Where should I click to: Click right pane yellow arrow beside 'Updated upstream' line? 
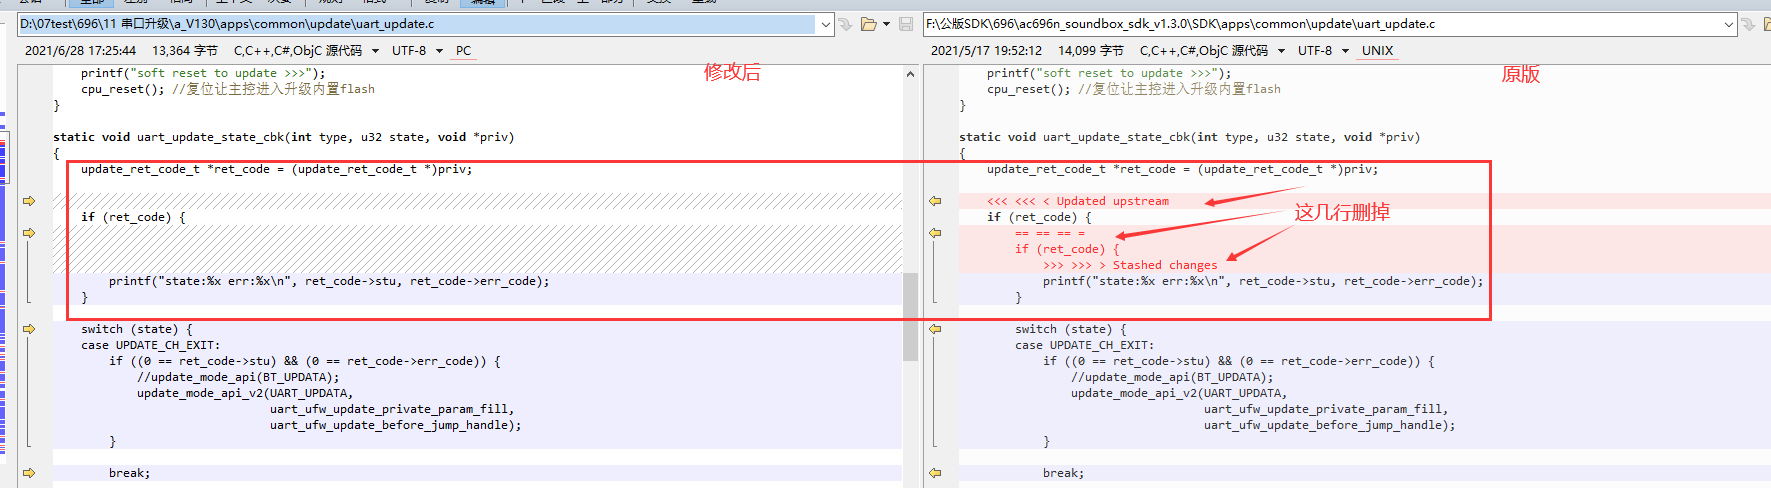click(935, 201)
